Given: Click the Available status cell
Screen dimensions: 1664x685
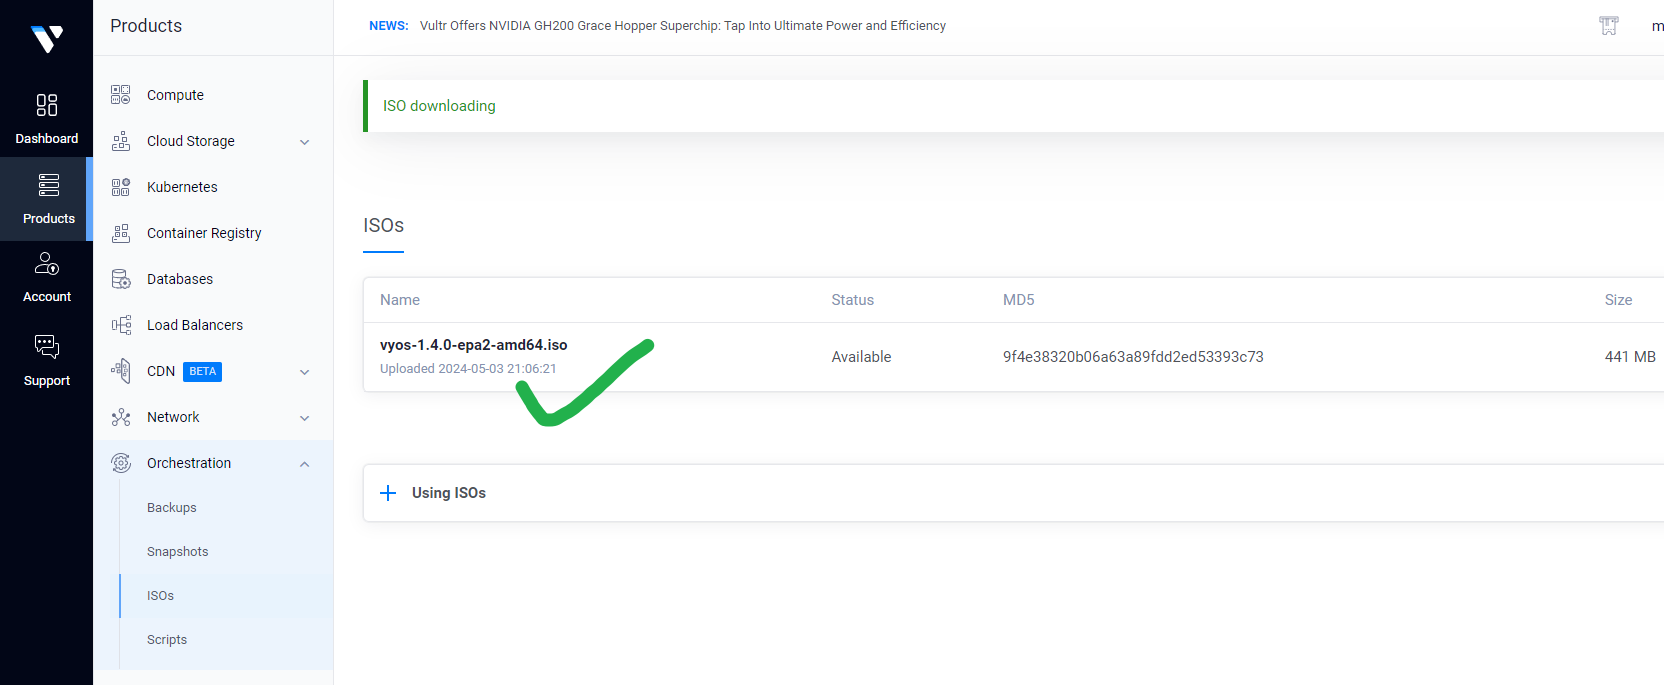Looking at the screenshot, I should pyautogui.click(x=861, y=357).
